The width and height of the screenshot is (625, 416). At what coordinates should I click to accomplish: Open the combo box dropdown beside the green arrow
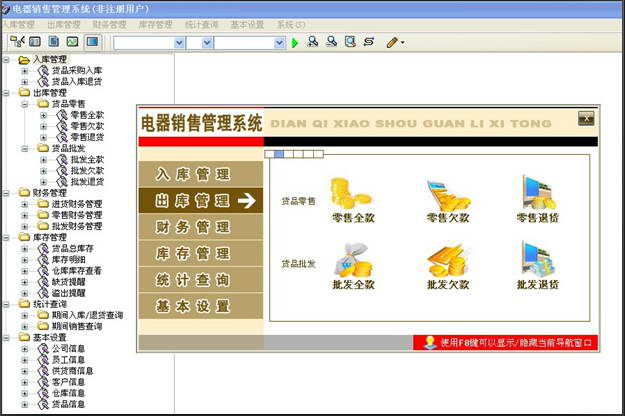[x=280, y=43]
